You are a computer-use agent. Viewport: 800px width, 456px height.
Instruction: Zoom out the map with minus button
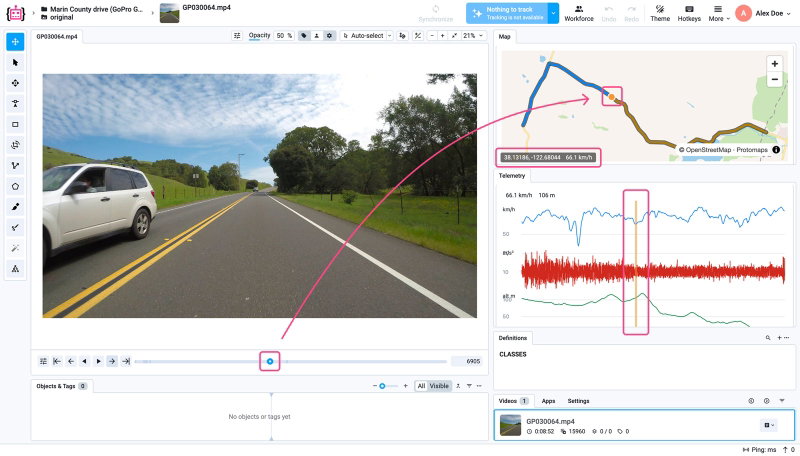tap(774, 80)
